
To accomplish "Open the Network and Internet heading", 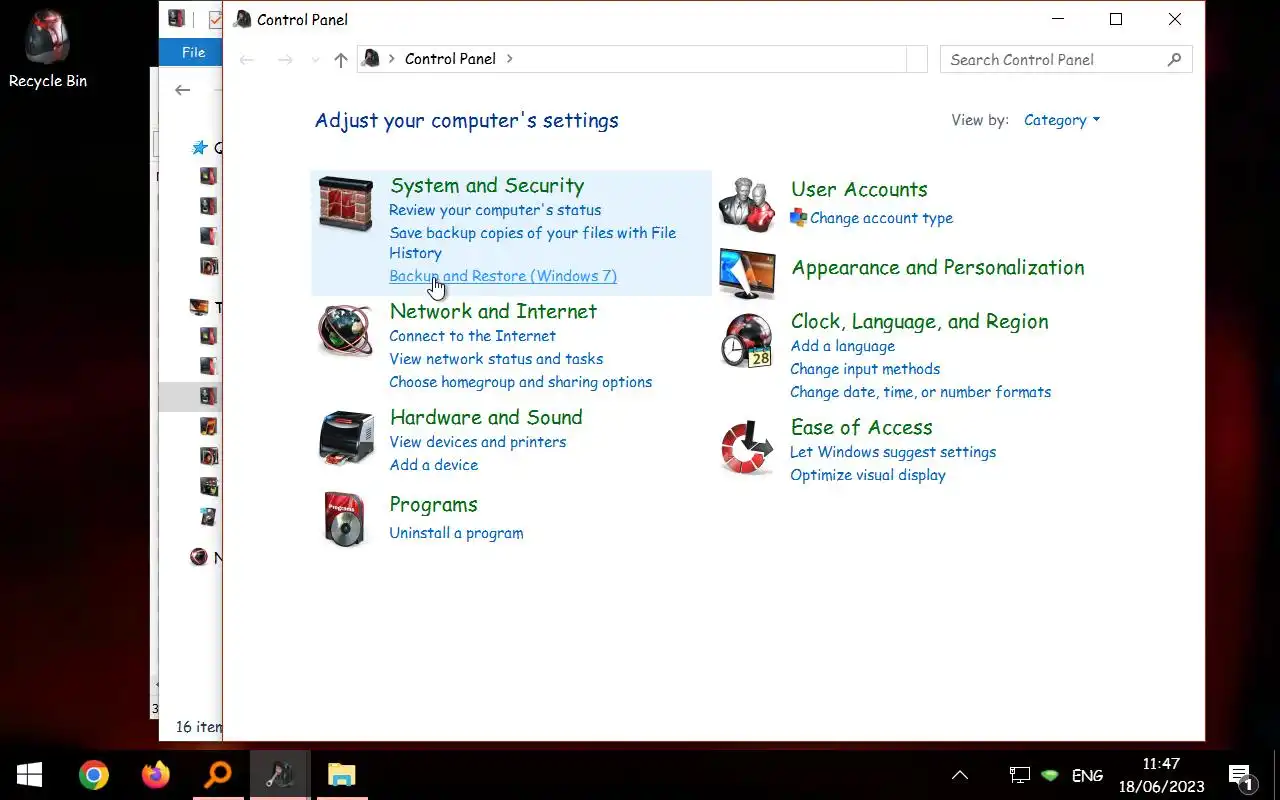I will coord(493,311).
